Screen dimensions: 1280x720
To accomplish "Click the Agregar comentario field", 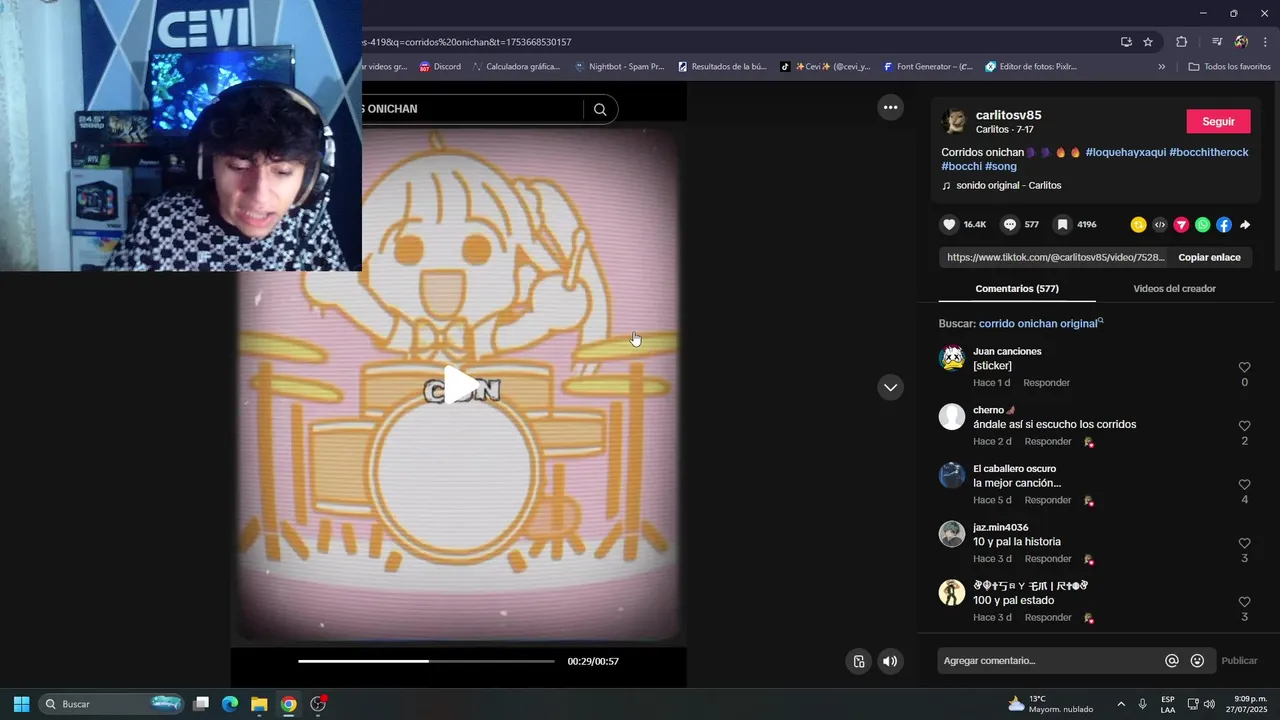I will pyautogui.click(x=1048, y=661).
